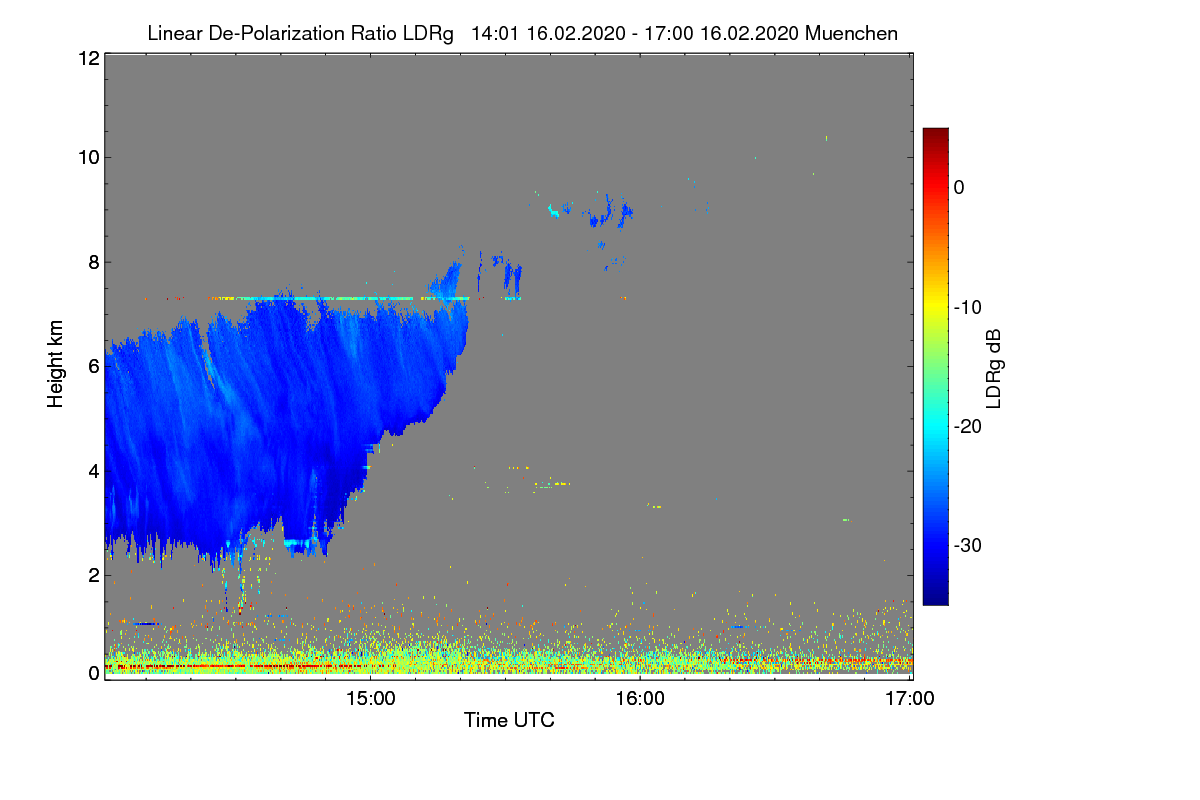Screen dimensions: 1200x800
Task: Click the height axis label '8'
Action: point(92,262)
